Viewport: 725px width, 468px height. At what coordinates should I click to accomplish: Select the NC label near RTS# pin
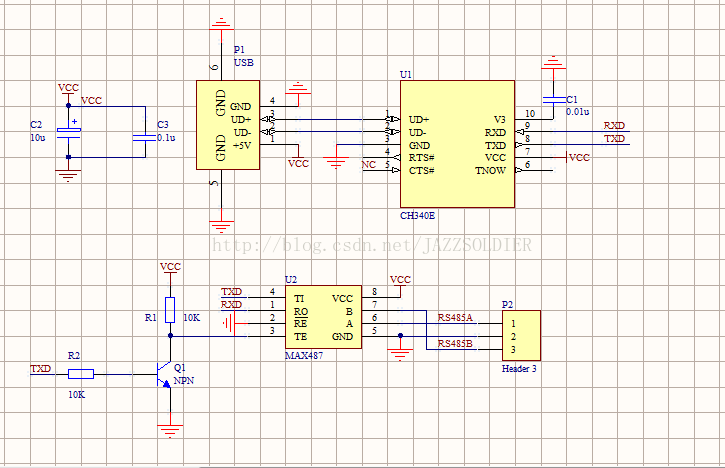[x=369, y=165]
